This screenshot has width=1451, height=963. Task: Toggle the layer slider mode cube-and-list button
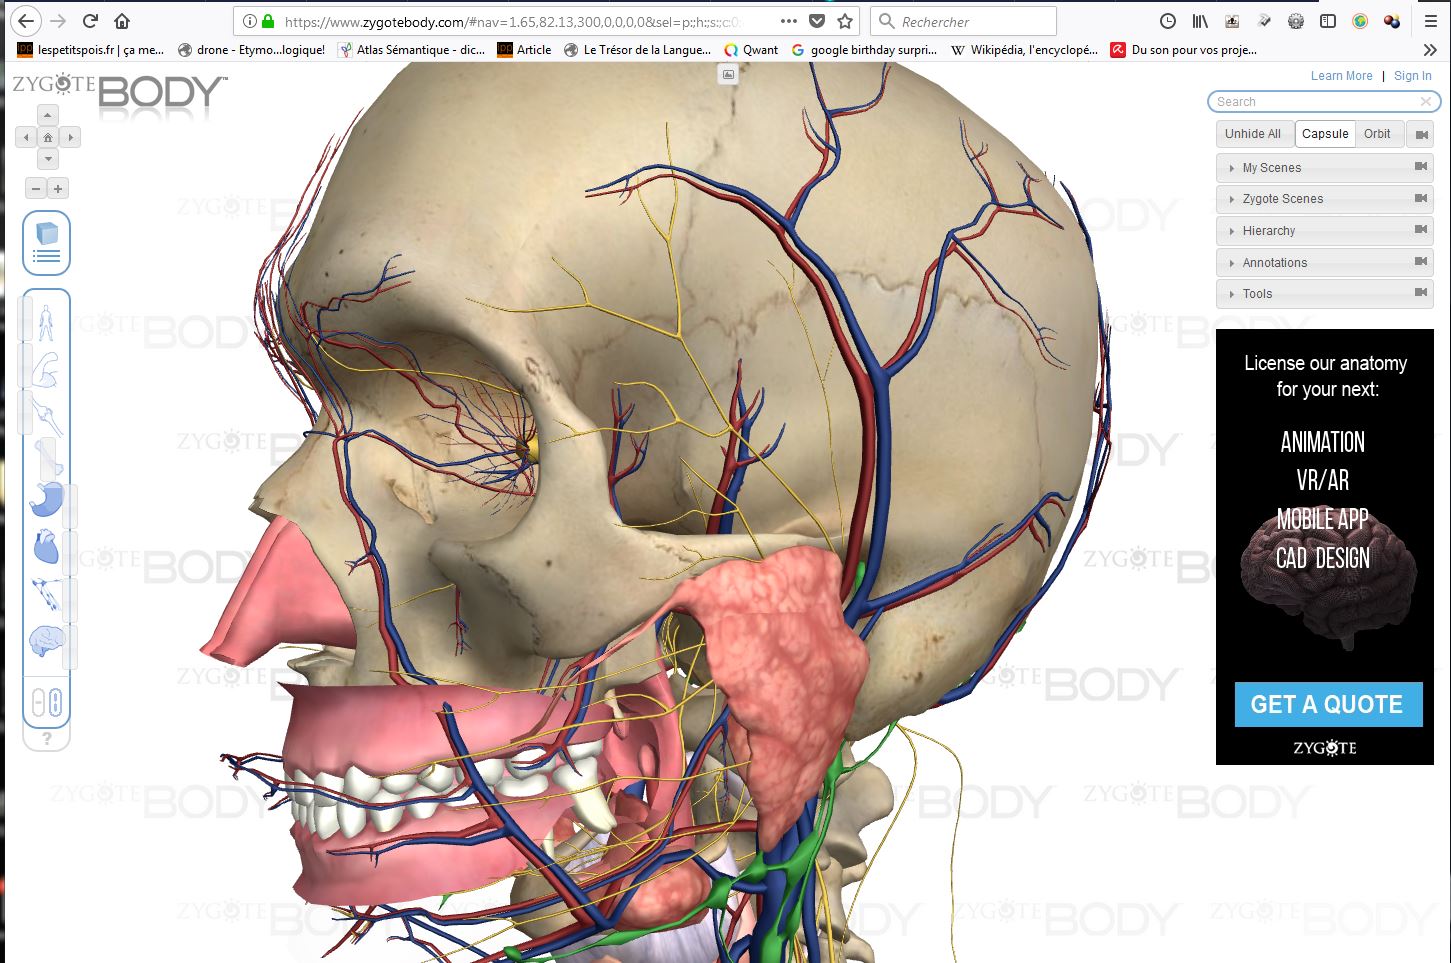[x=46, y=243]
